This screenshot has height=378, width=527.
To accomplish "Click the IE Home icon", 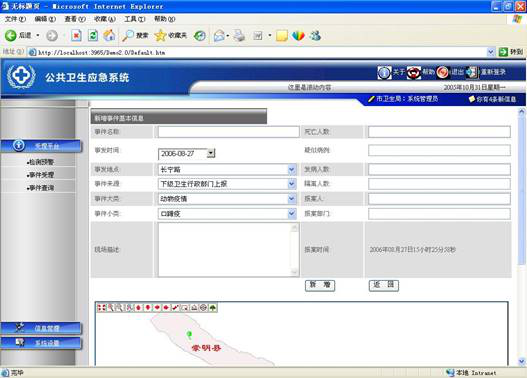I will click(x=109, y=35).
